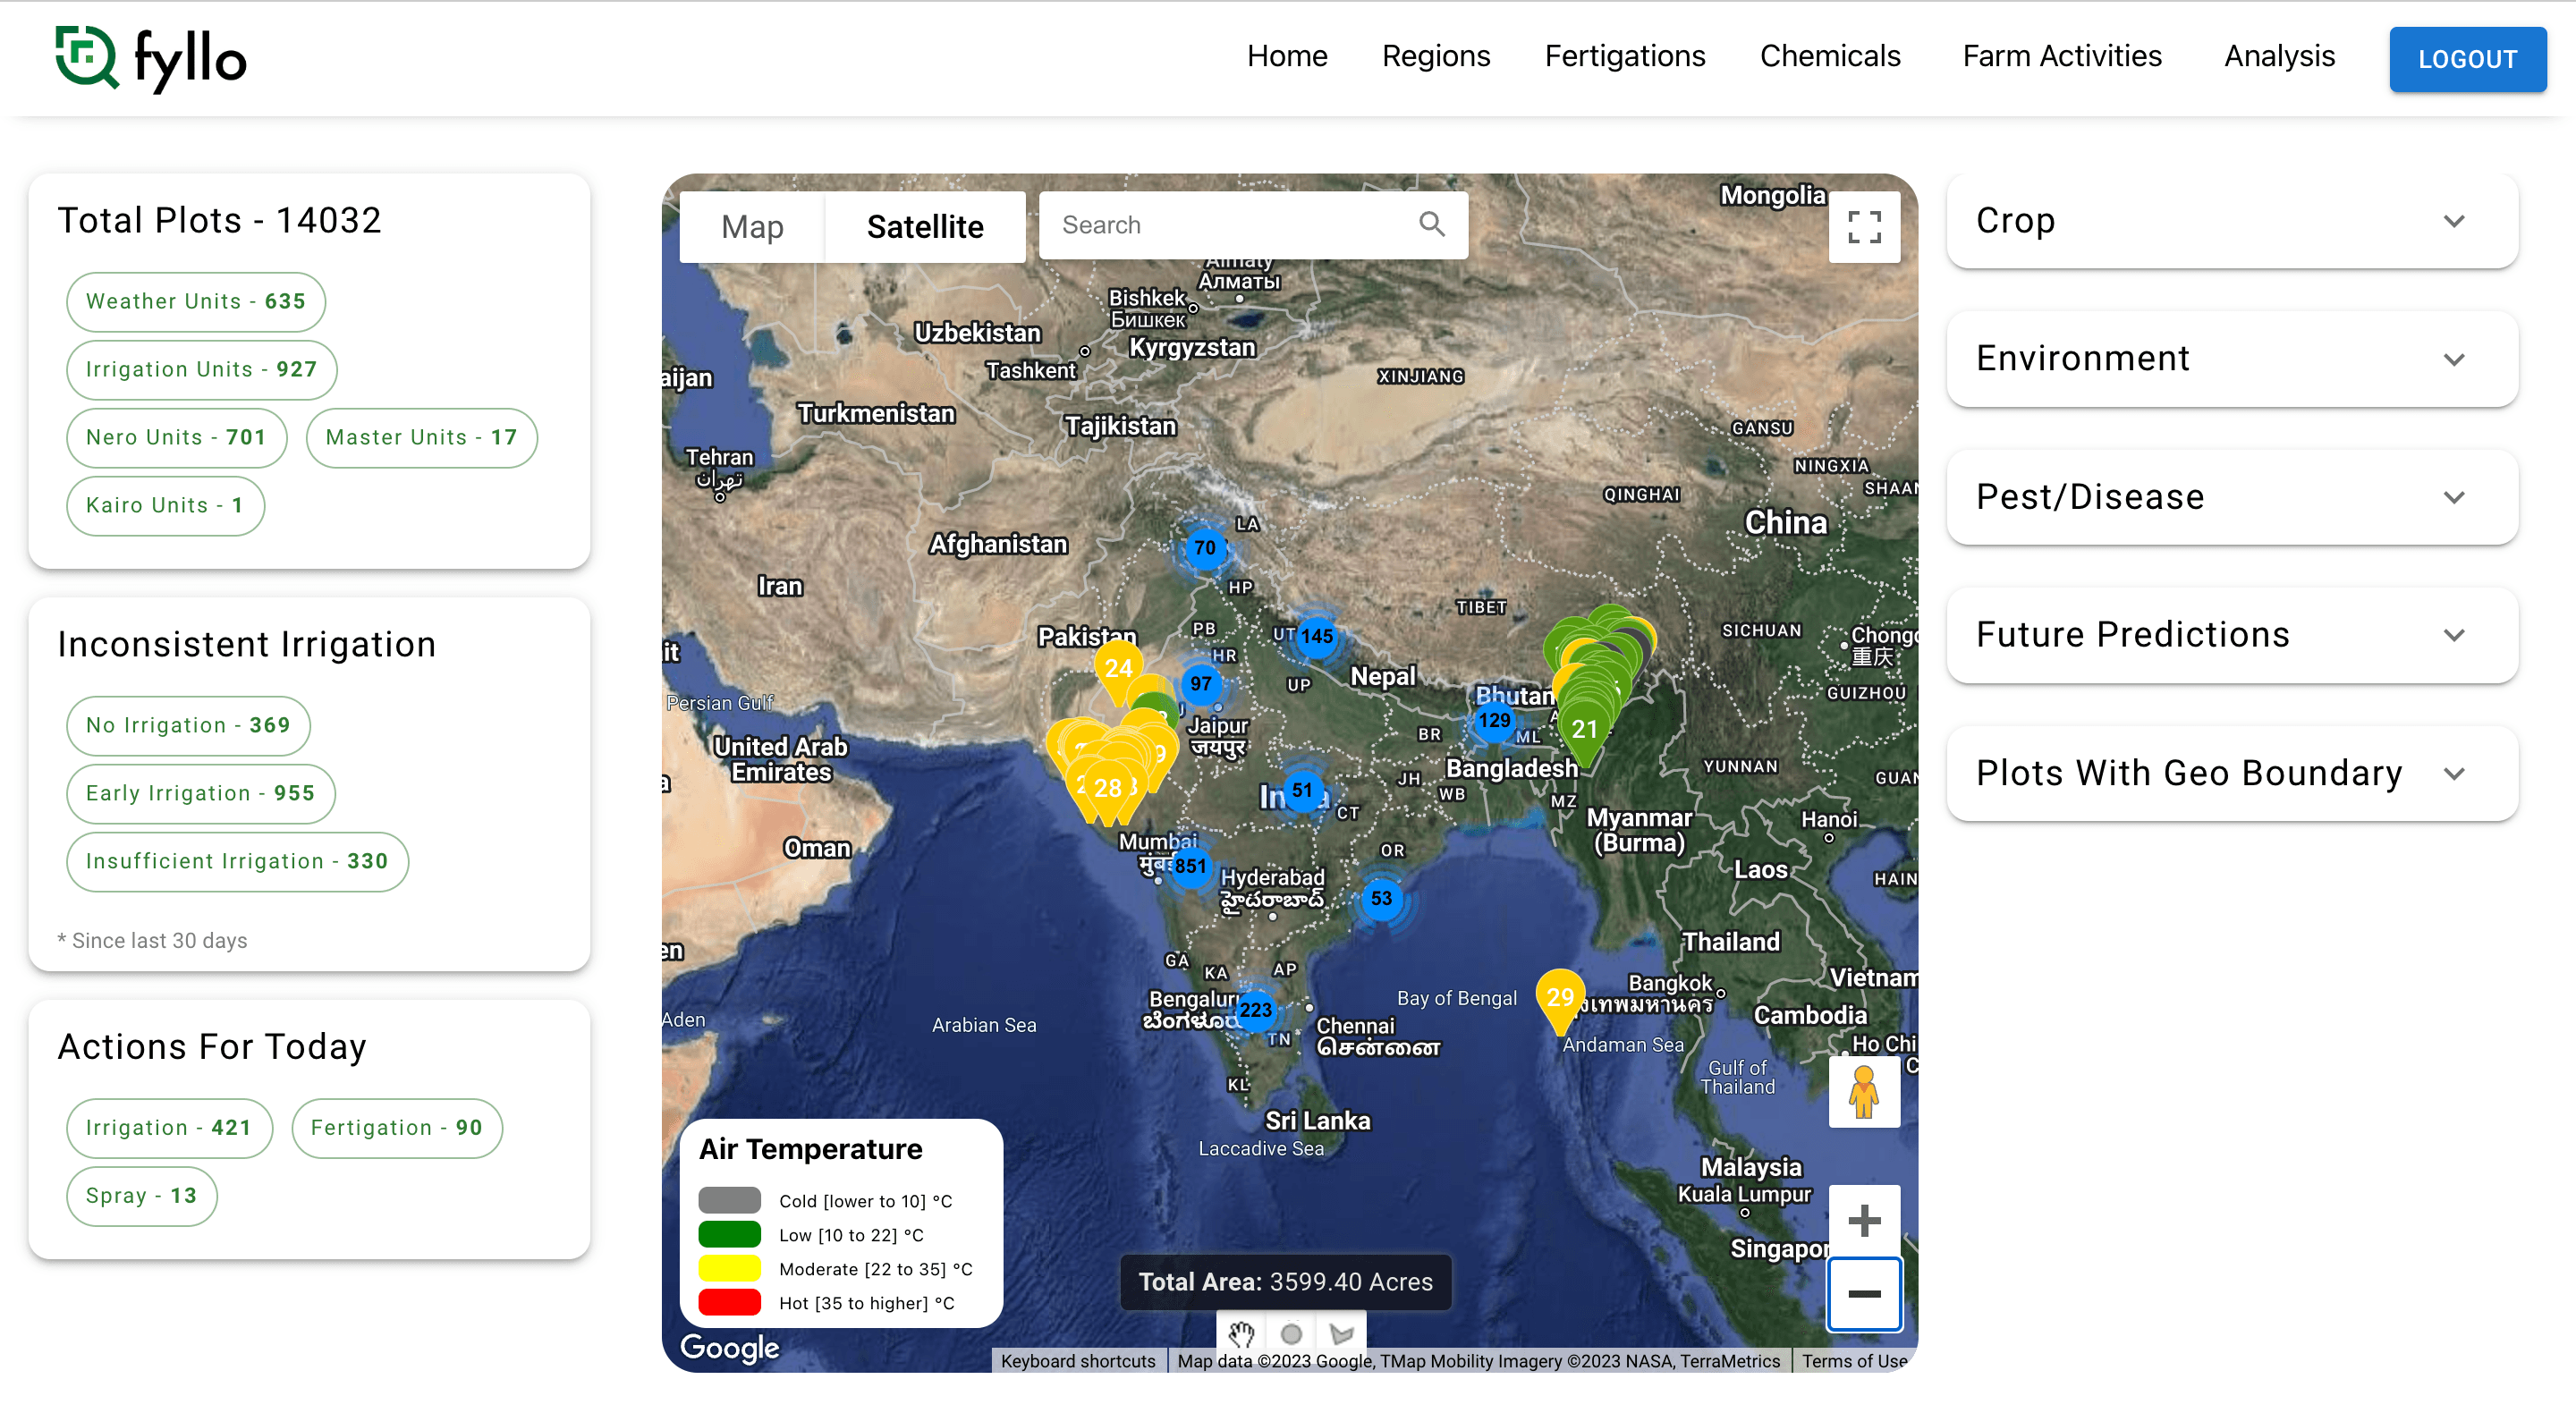This screenshot has height=1413, width=2576.
Task: Click the LOGOUT button
Action: (x=2466, y=59)
